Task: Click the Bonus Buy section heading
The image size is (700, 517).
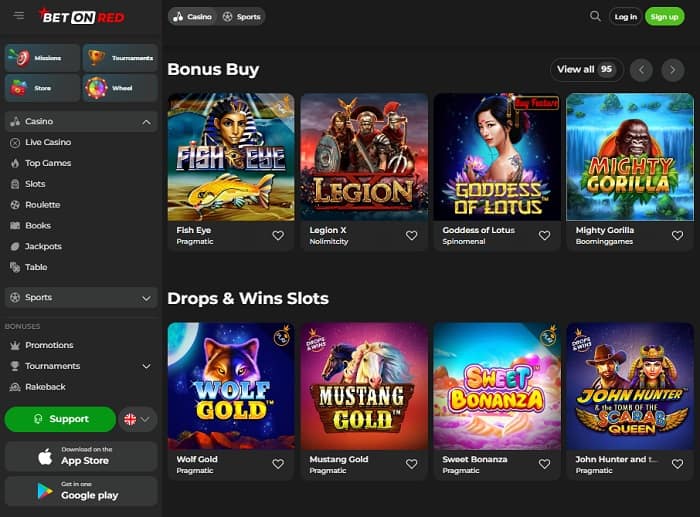Action: tap(213, 70)
